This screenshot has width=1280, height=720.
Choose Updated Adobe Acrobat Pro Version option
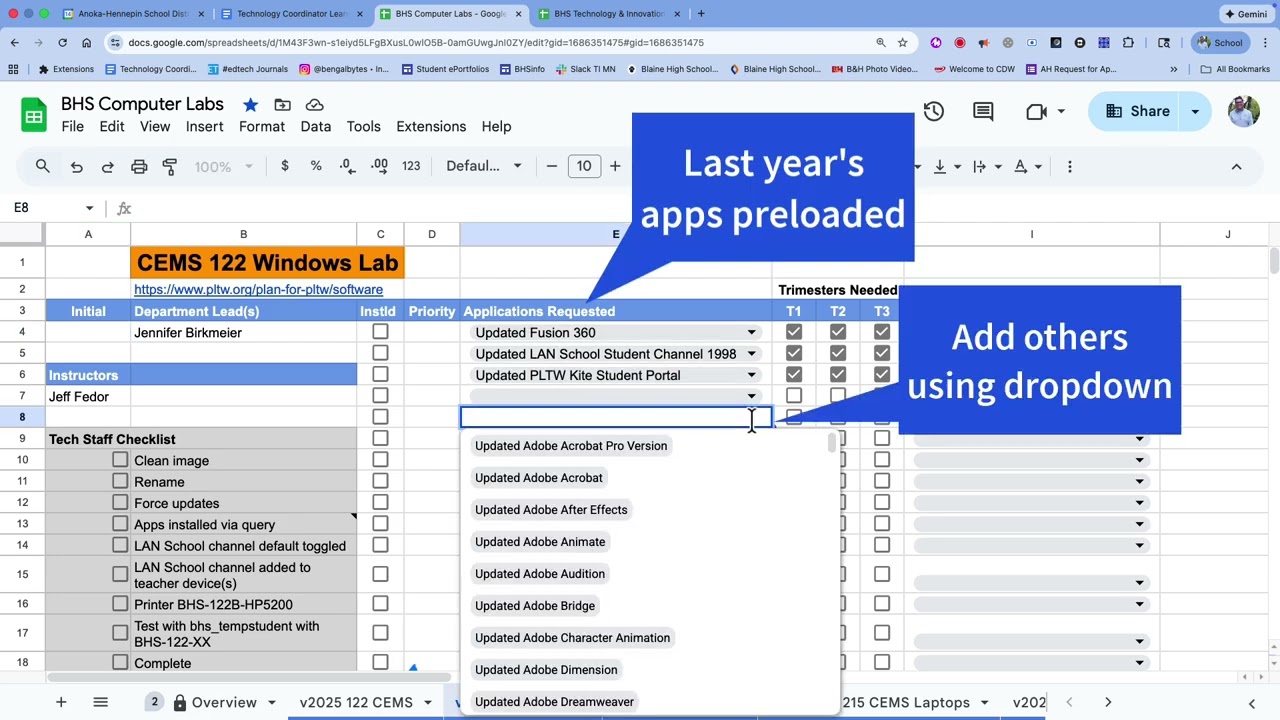coord(571,446)
